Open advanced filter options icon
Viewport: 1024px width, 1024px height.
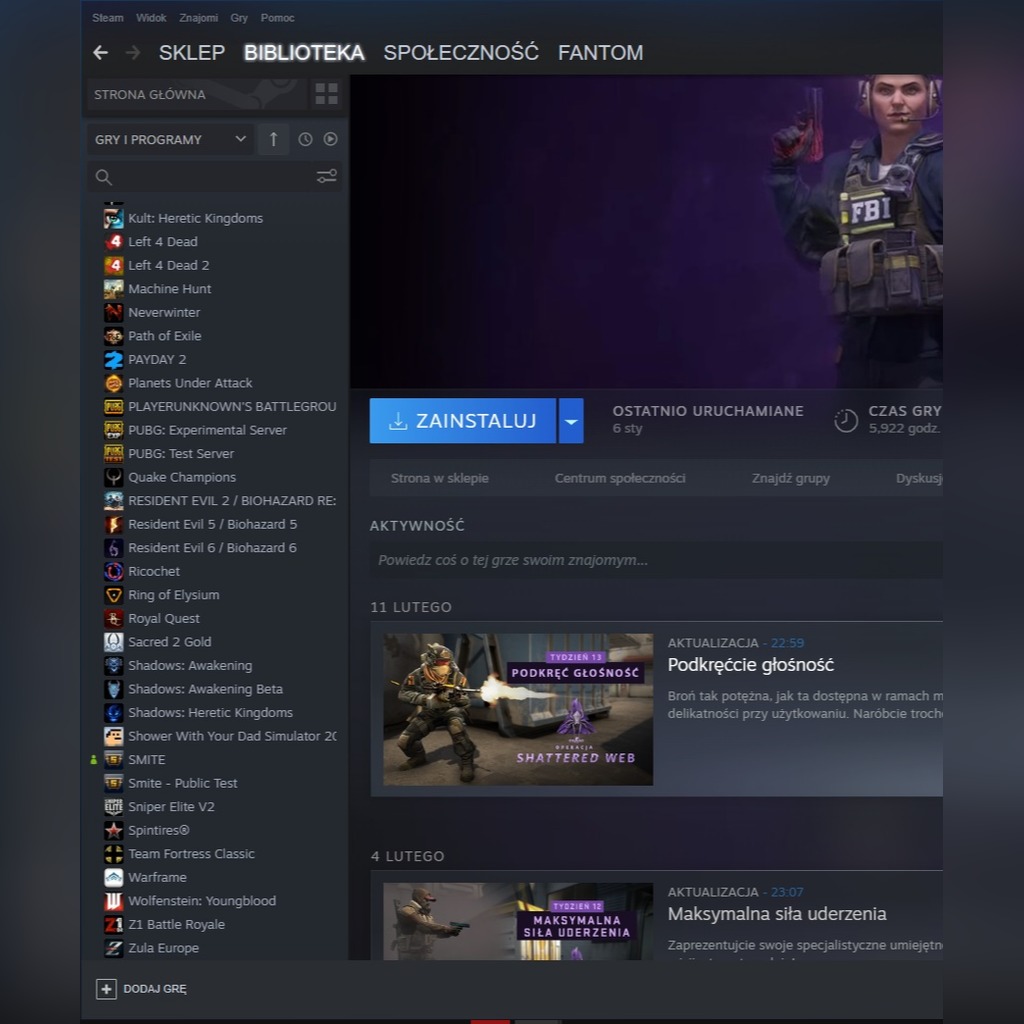(x=327, y=176)
